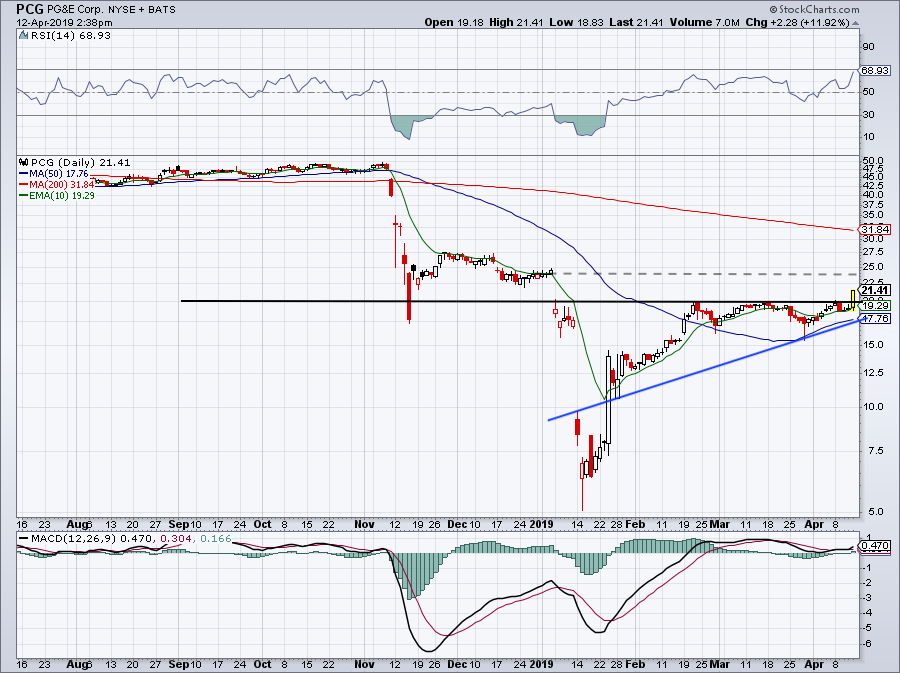Click the red 31.84 price tag on right axis
Viewport: 900px width, 673px height.
(x=875, y=229)
